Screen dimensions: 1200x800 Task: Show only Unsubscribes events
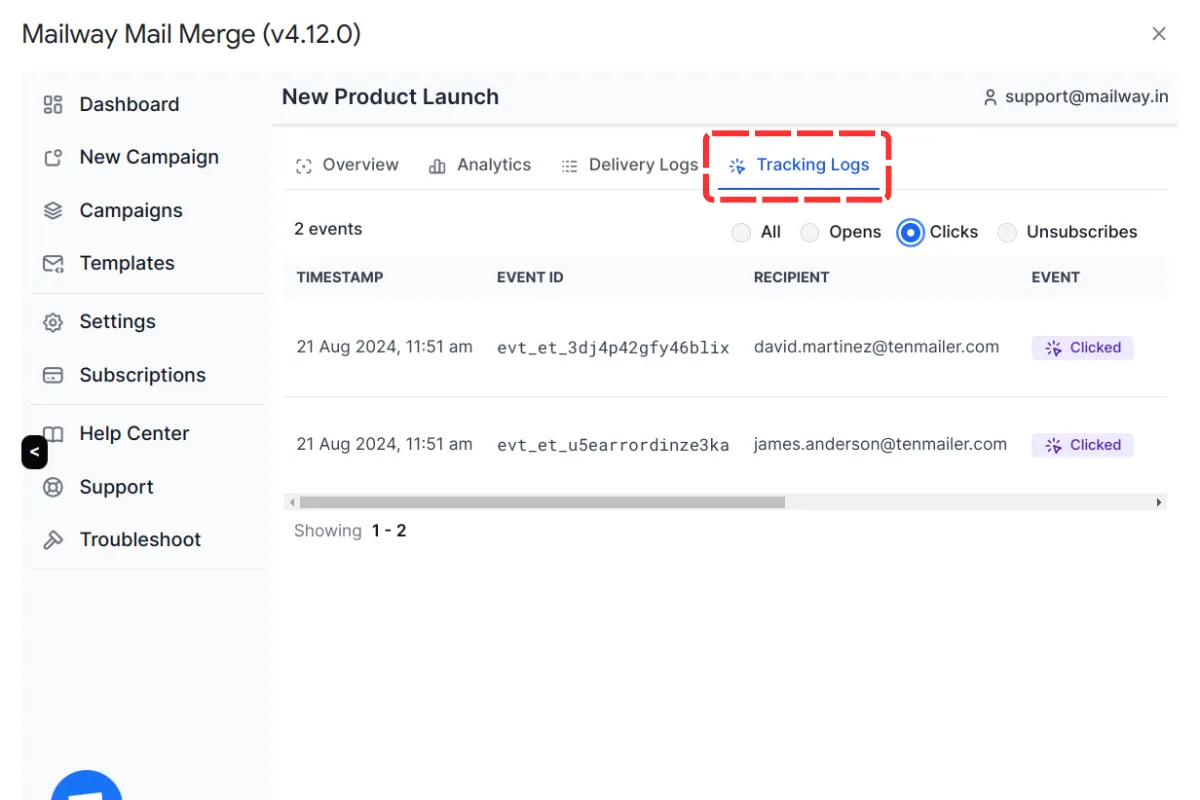click(x=1007, y=231)
